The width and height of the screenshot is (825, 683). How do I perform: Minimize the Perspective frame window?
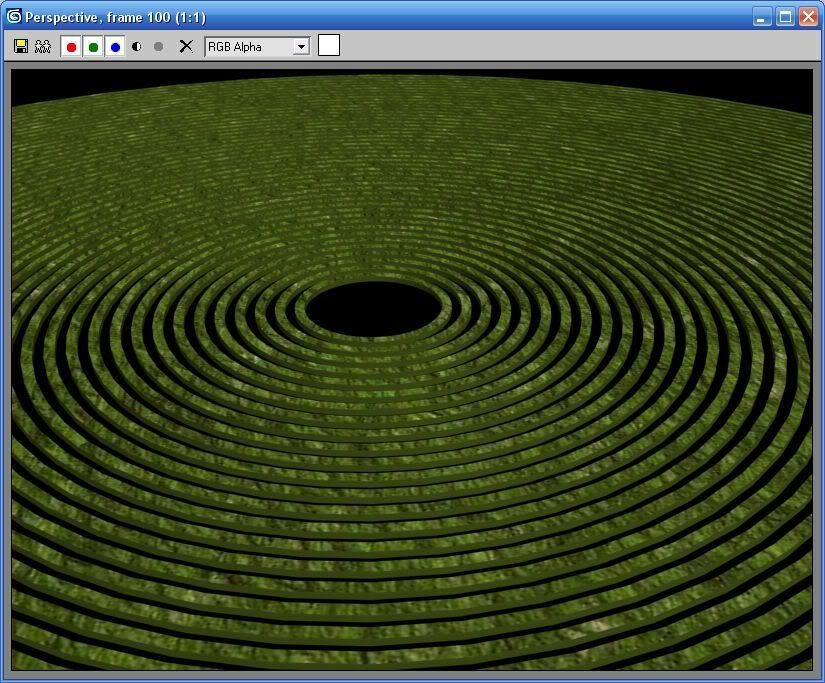(x=760, y=17)
